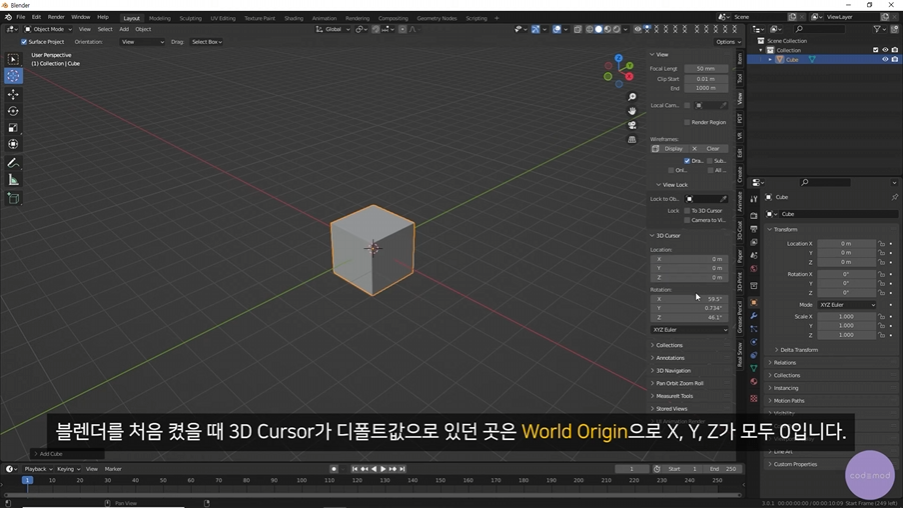Hide Collection with its eye icon
This screenshot has width=903, height=508.
(x=885, y=50)
